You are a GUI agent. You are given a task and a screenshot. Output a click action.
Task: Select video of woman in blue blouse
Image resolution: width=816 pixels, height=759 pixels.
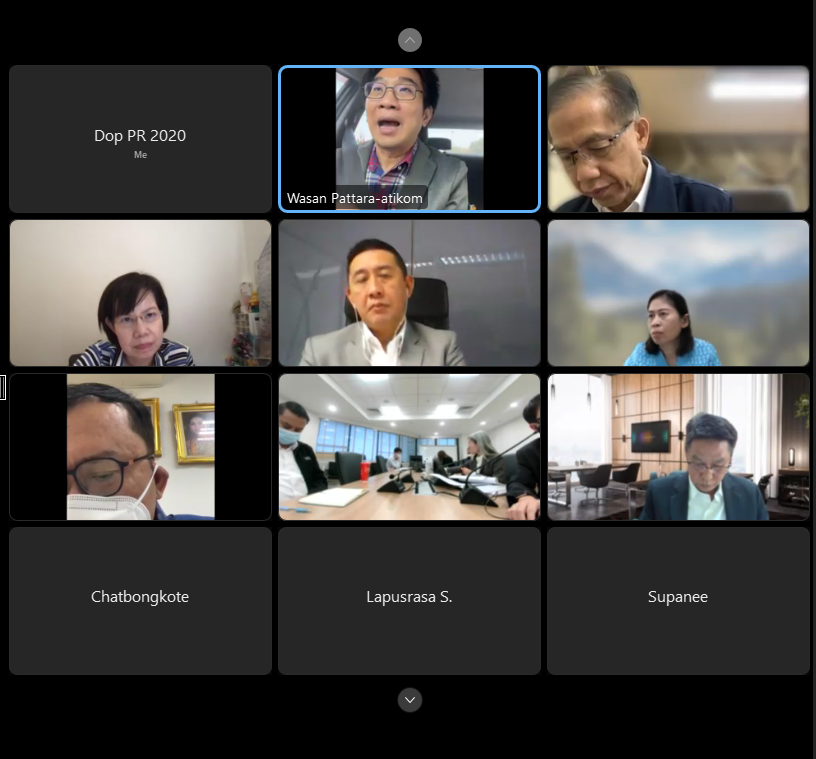[x=678, y=293]
